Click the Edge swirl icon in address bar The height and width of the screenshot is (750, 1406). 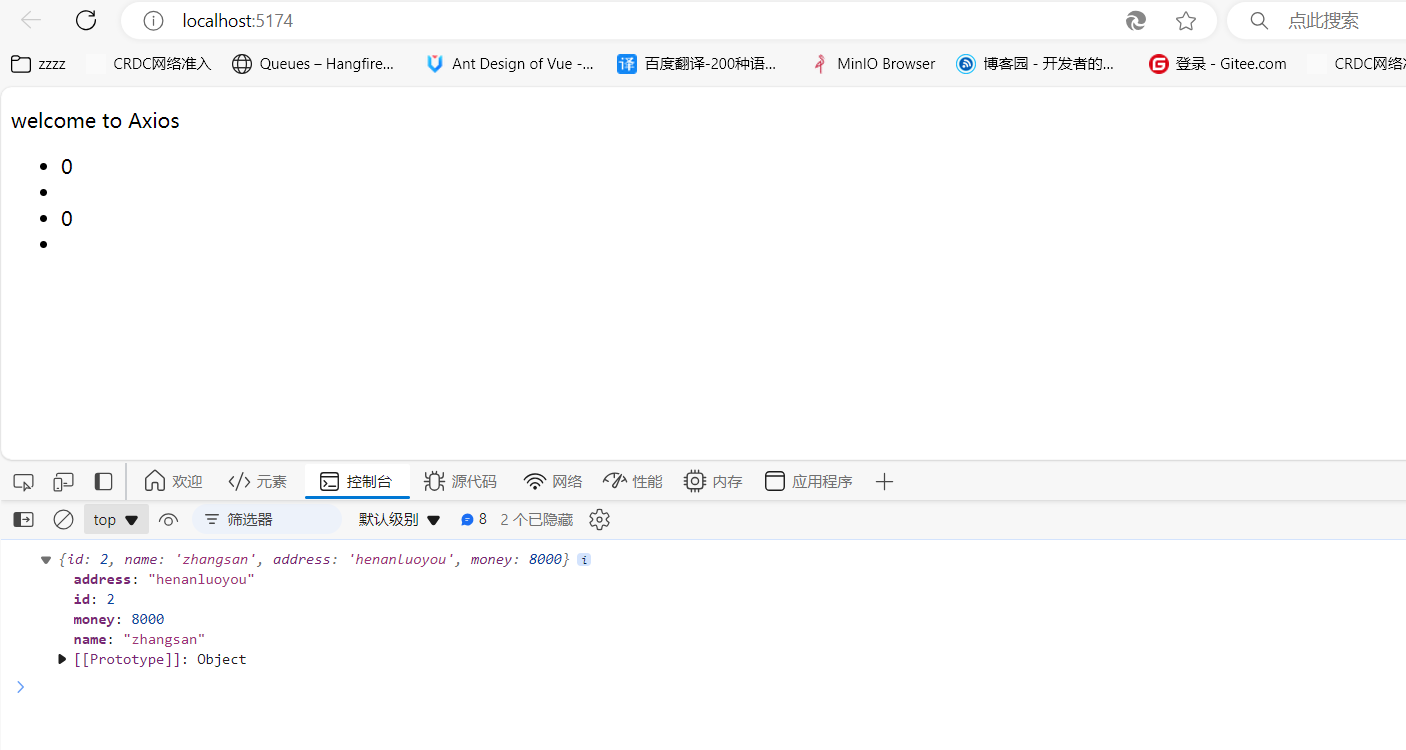1136,21
